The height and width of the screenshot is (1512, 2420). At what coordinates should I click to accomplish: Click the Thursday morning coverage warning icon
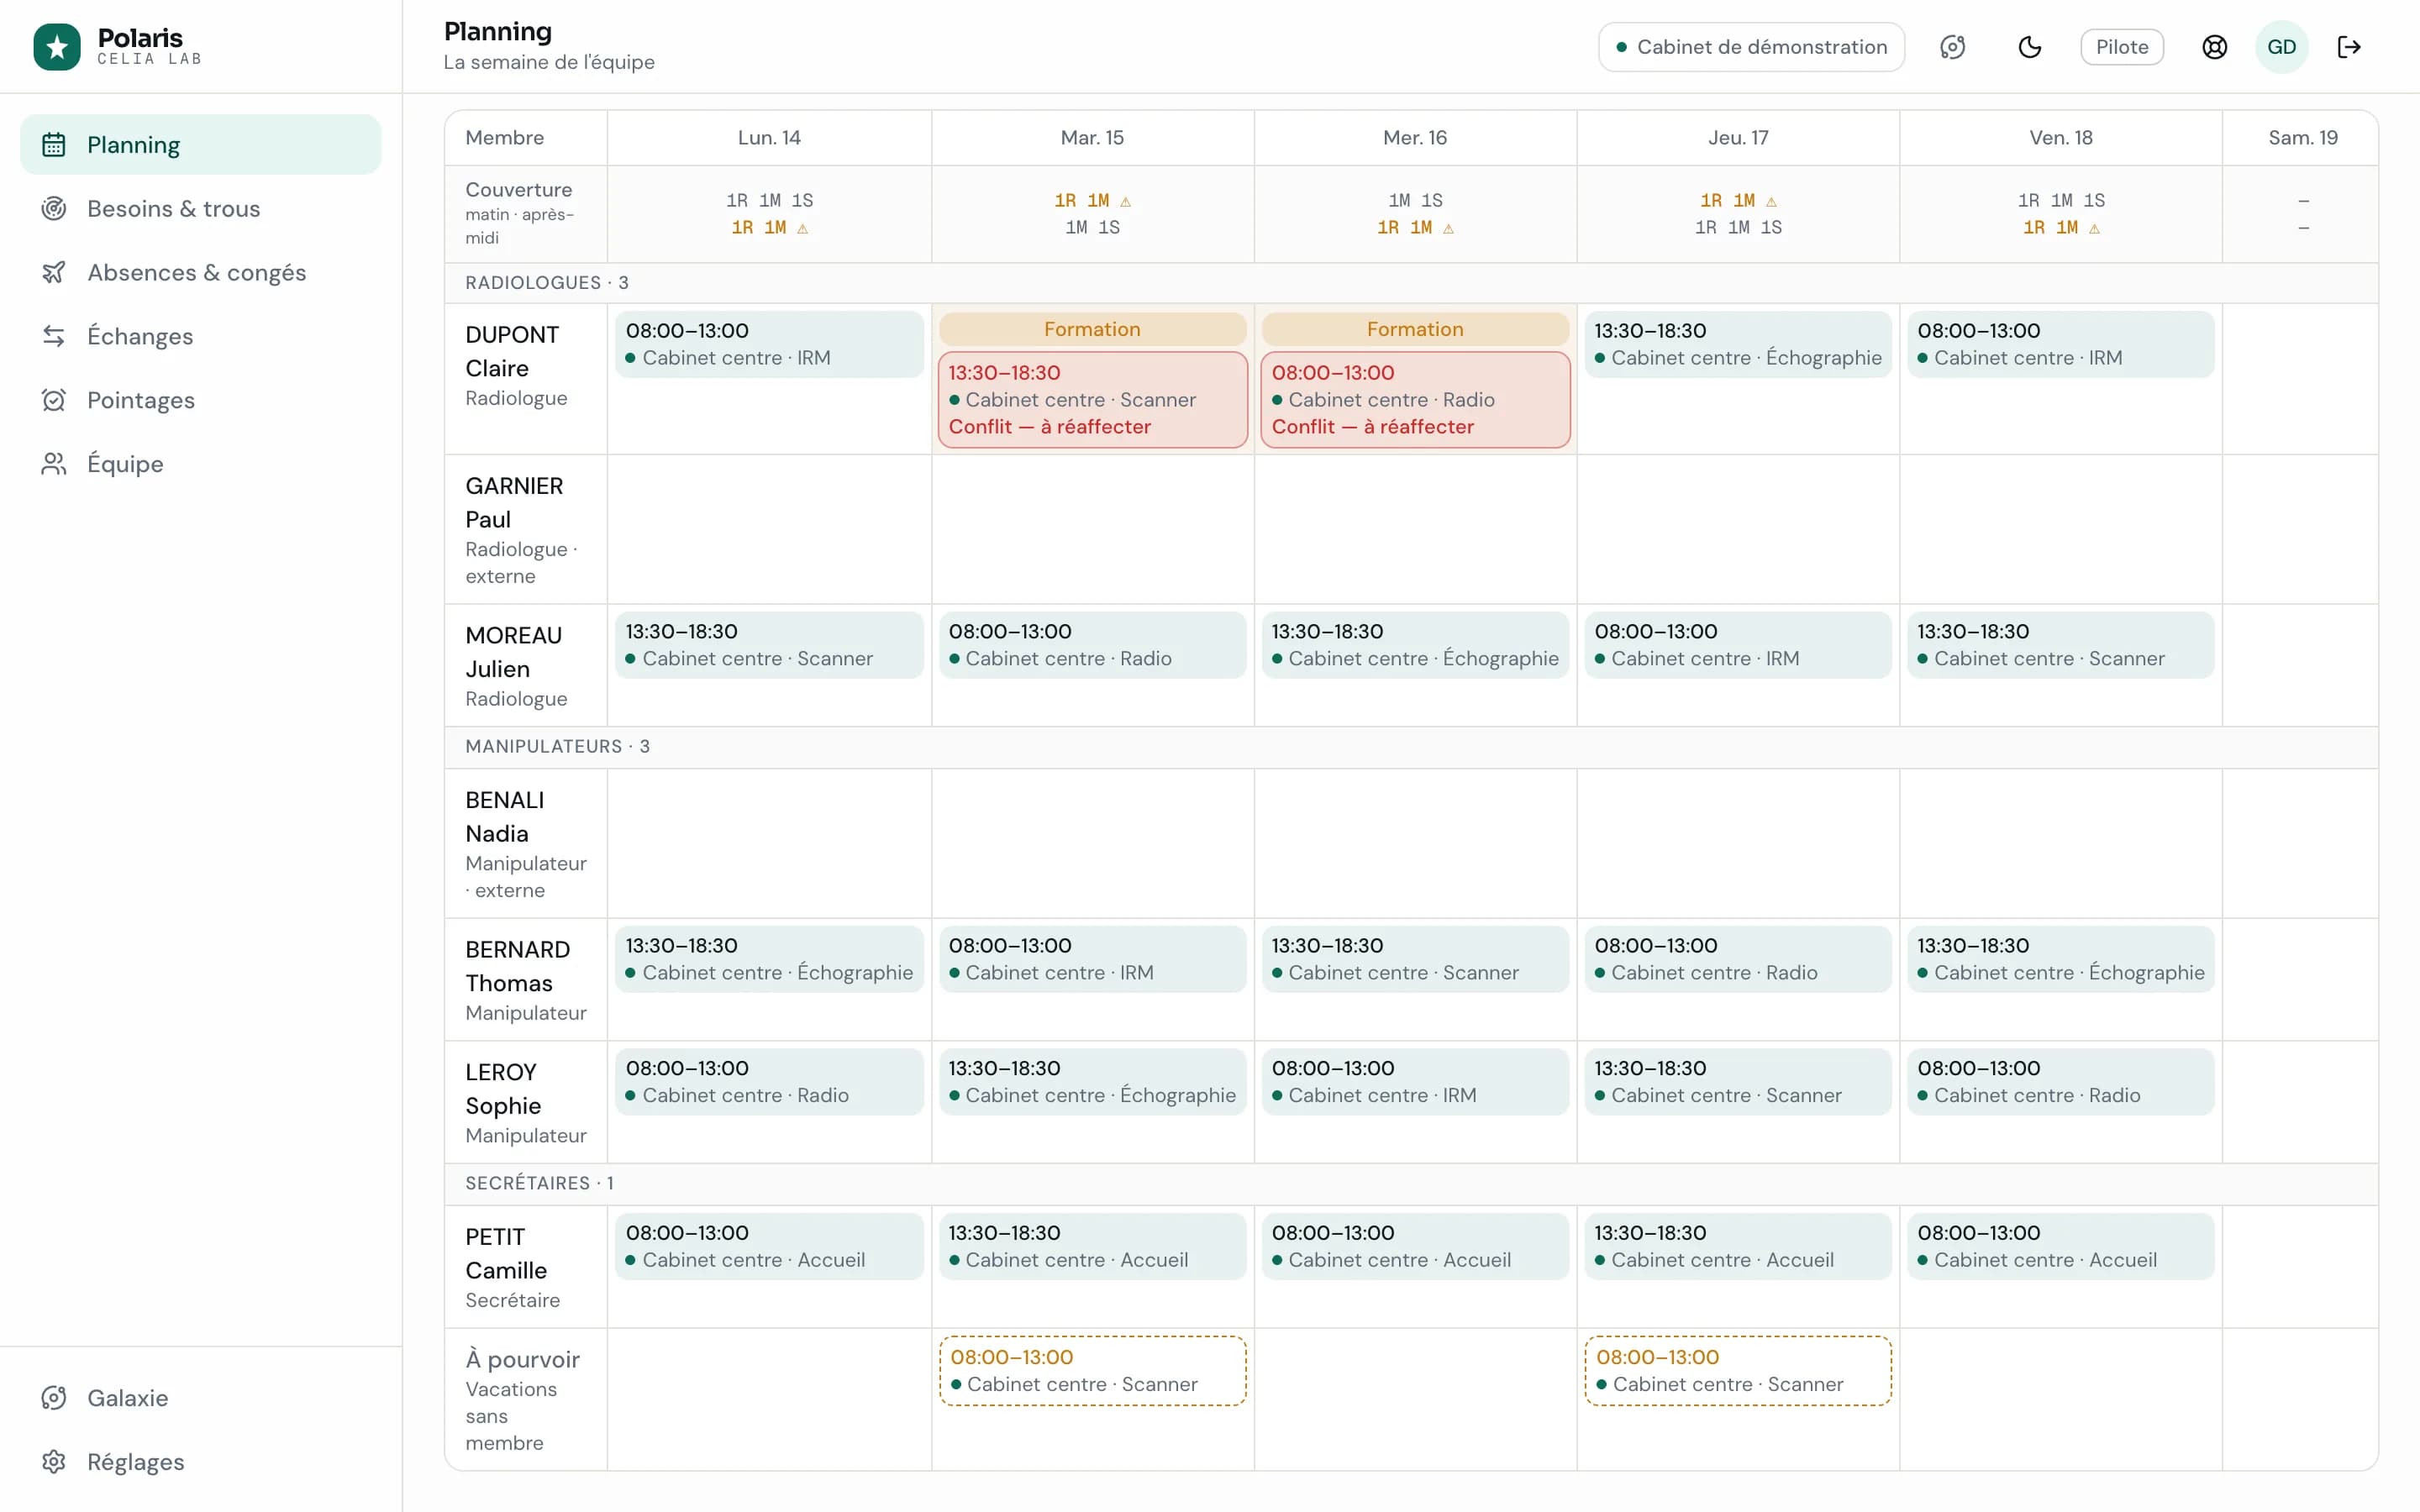click(x=1771, y=201)
